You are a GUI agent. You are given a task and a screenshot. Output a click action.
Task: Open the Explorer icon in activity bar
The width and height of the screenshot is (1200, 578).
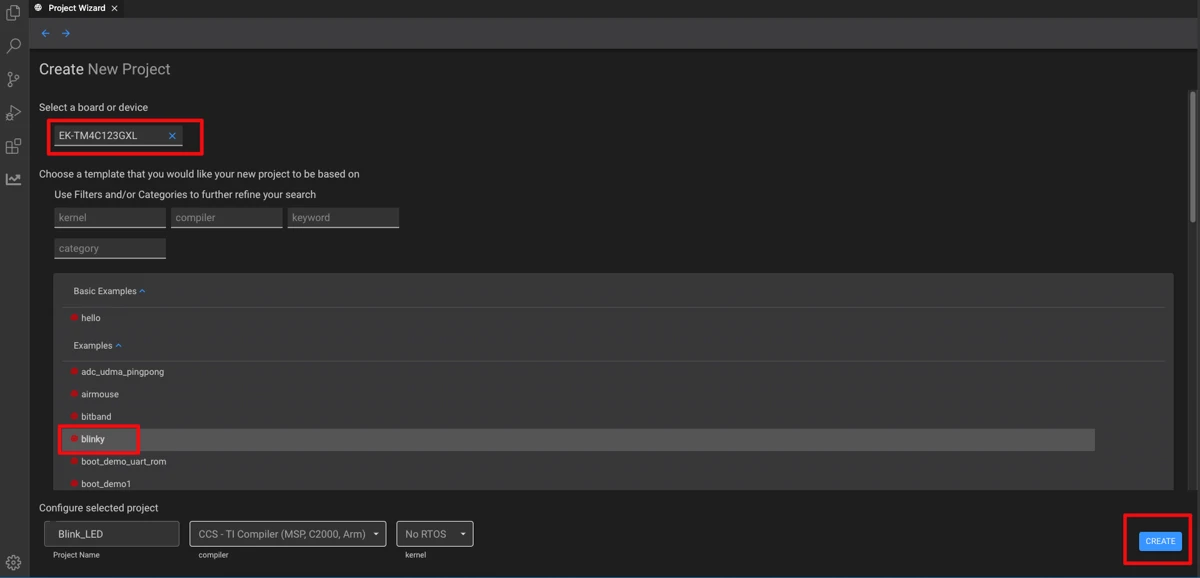tap(13, 13)
